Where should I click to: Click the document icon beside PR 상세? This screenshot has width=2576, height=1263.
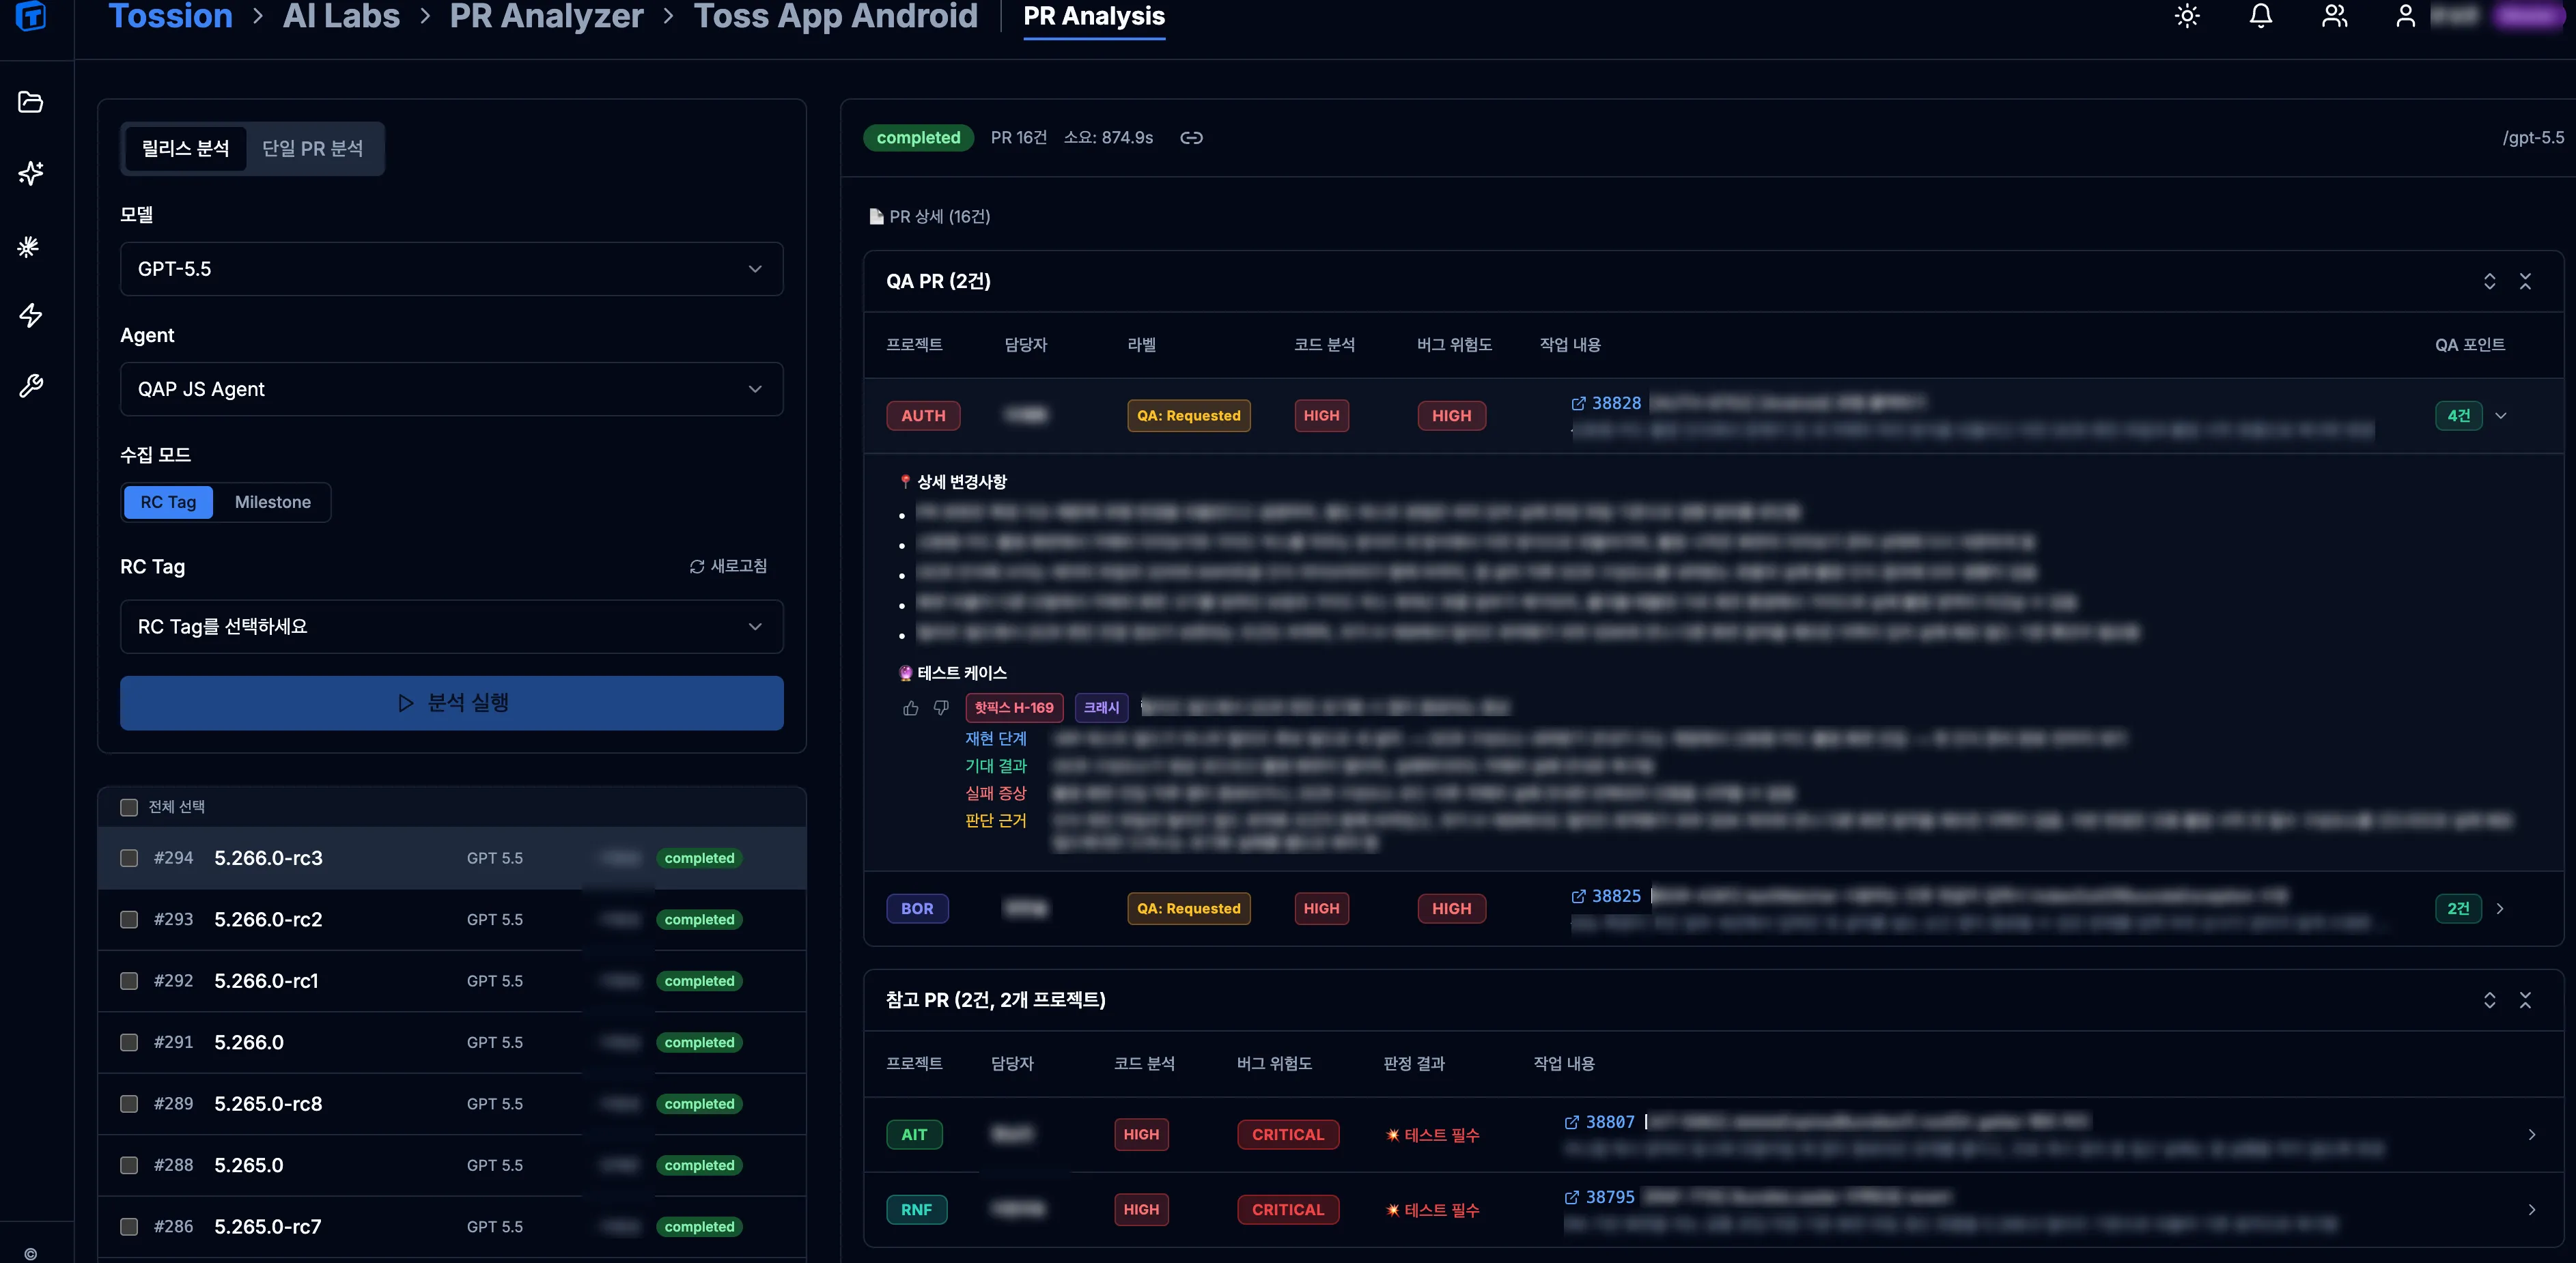pyautogui.click(x=876, y=217)
